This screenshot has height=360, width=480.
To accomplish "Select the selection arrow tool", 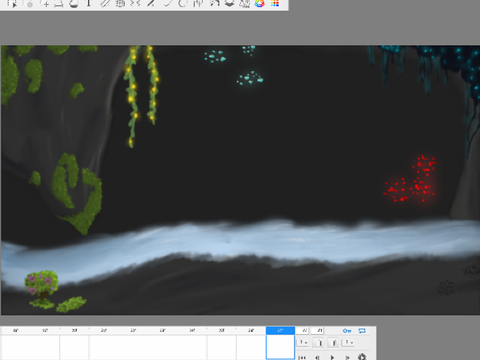I will [12, 3].
